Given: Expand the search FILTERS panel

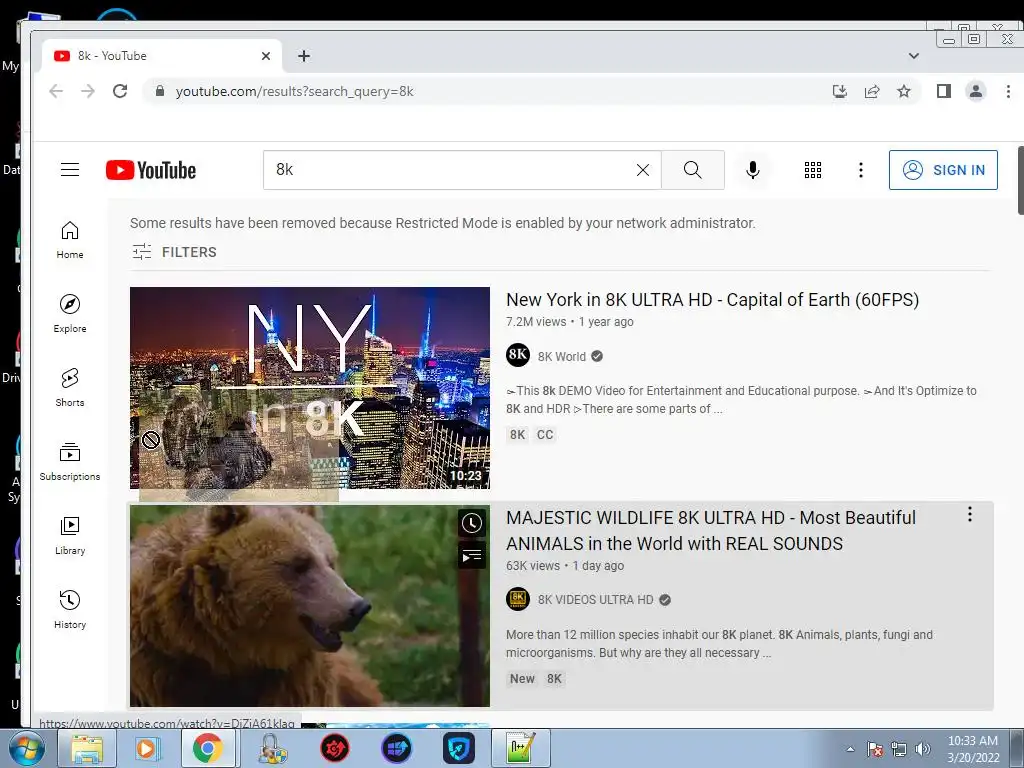Looking at the screenshot, I should [x=174, y=251].
